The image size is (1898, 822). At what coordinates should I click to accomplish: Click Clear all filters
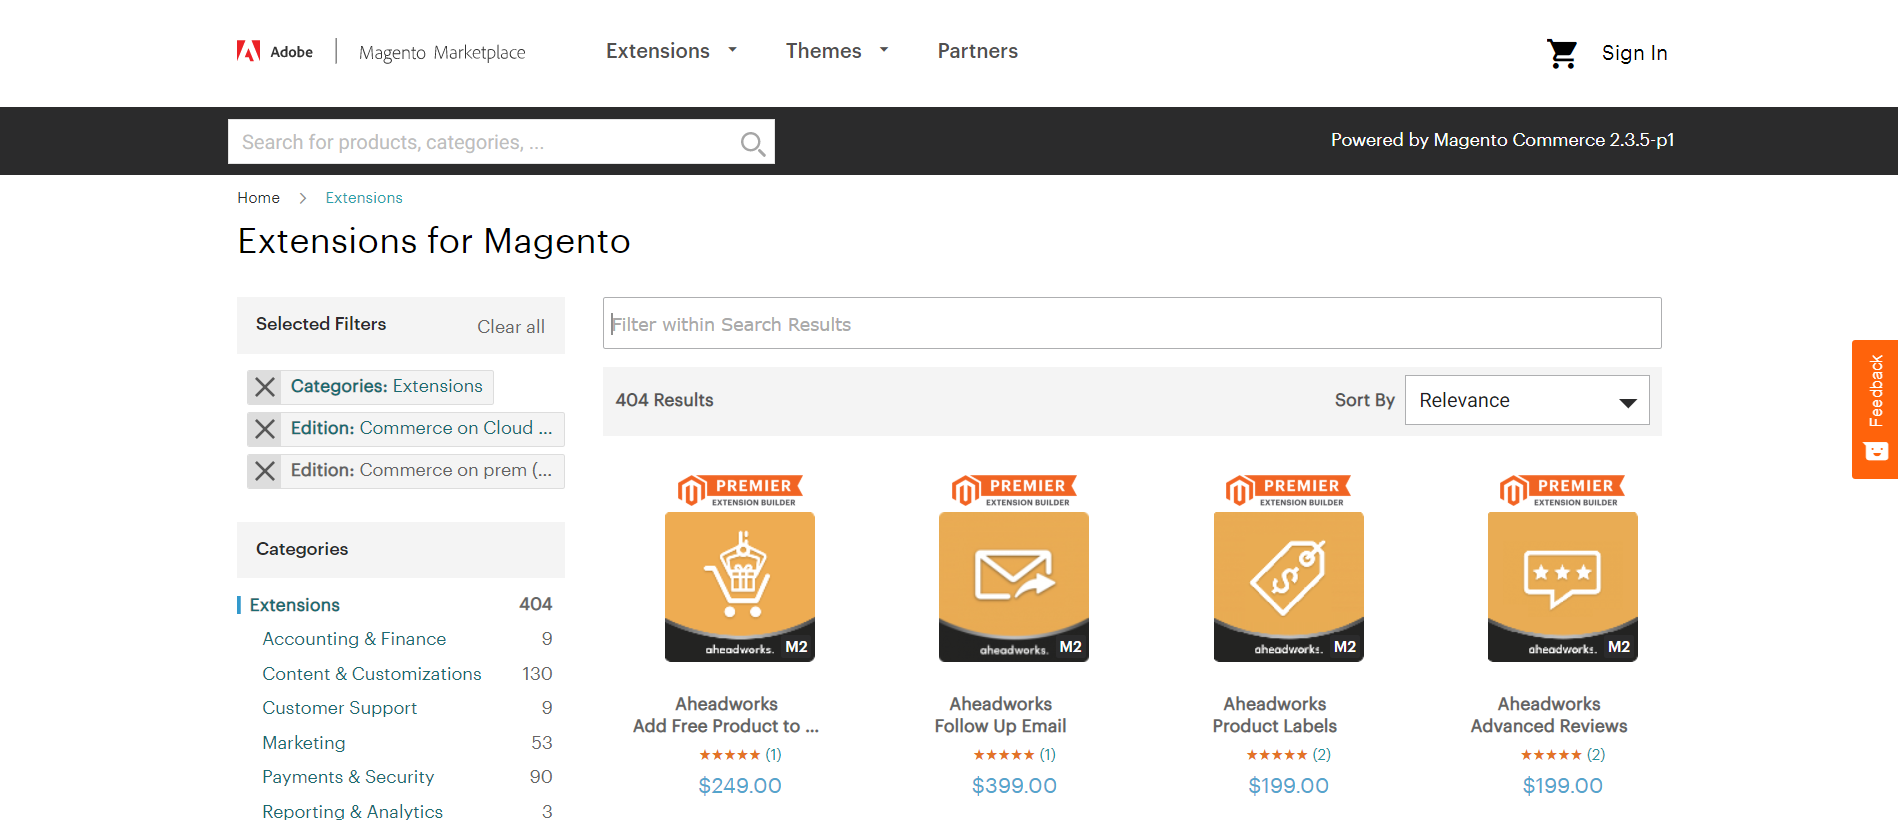[511, 327]
